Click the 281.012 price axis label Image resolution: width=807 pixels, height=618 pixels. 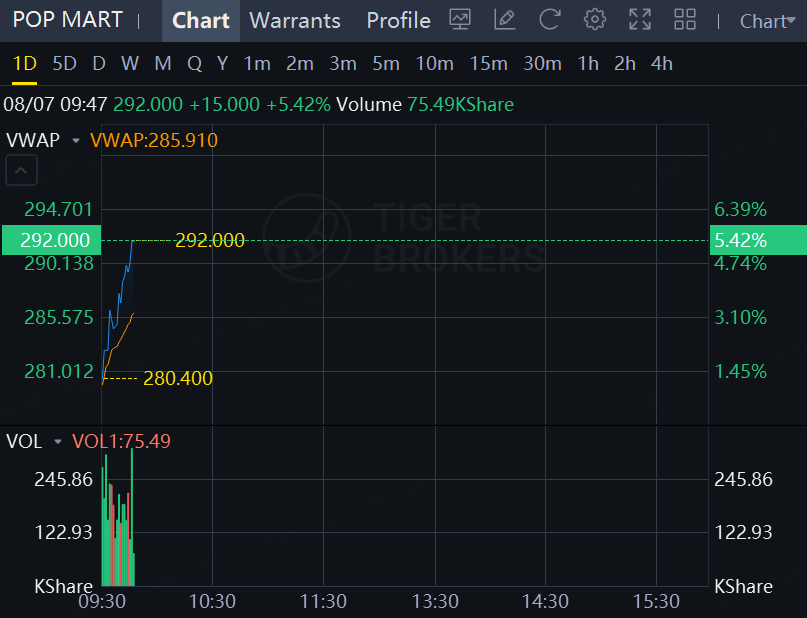coord(59,372)
